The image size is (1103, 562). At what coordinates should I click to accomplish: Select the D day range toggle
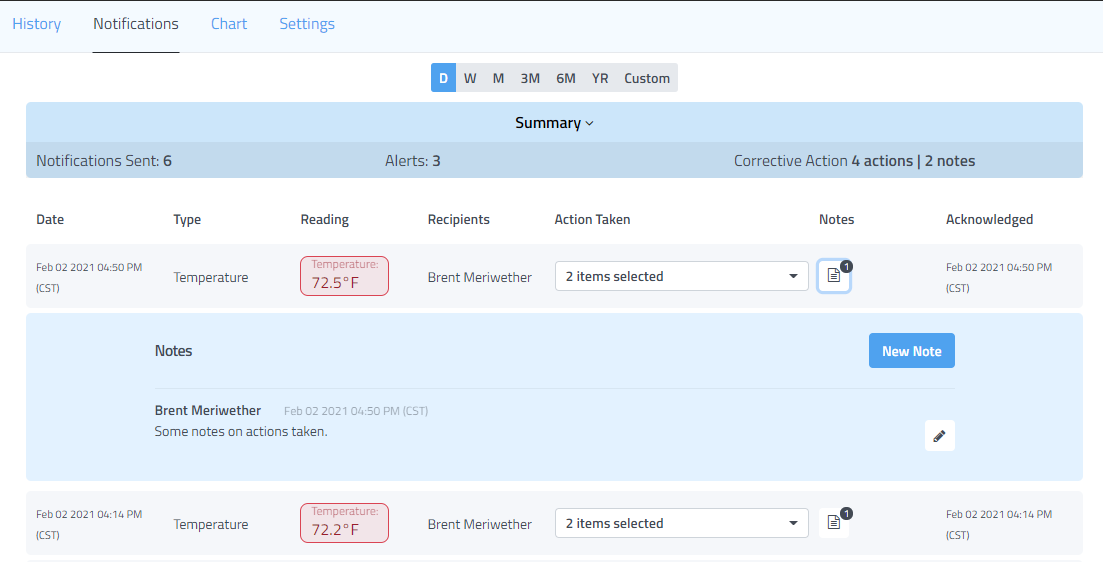[x=443, y=78]
